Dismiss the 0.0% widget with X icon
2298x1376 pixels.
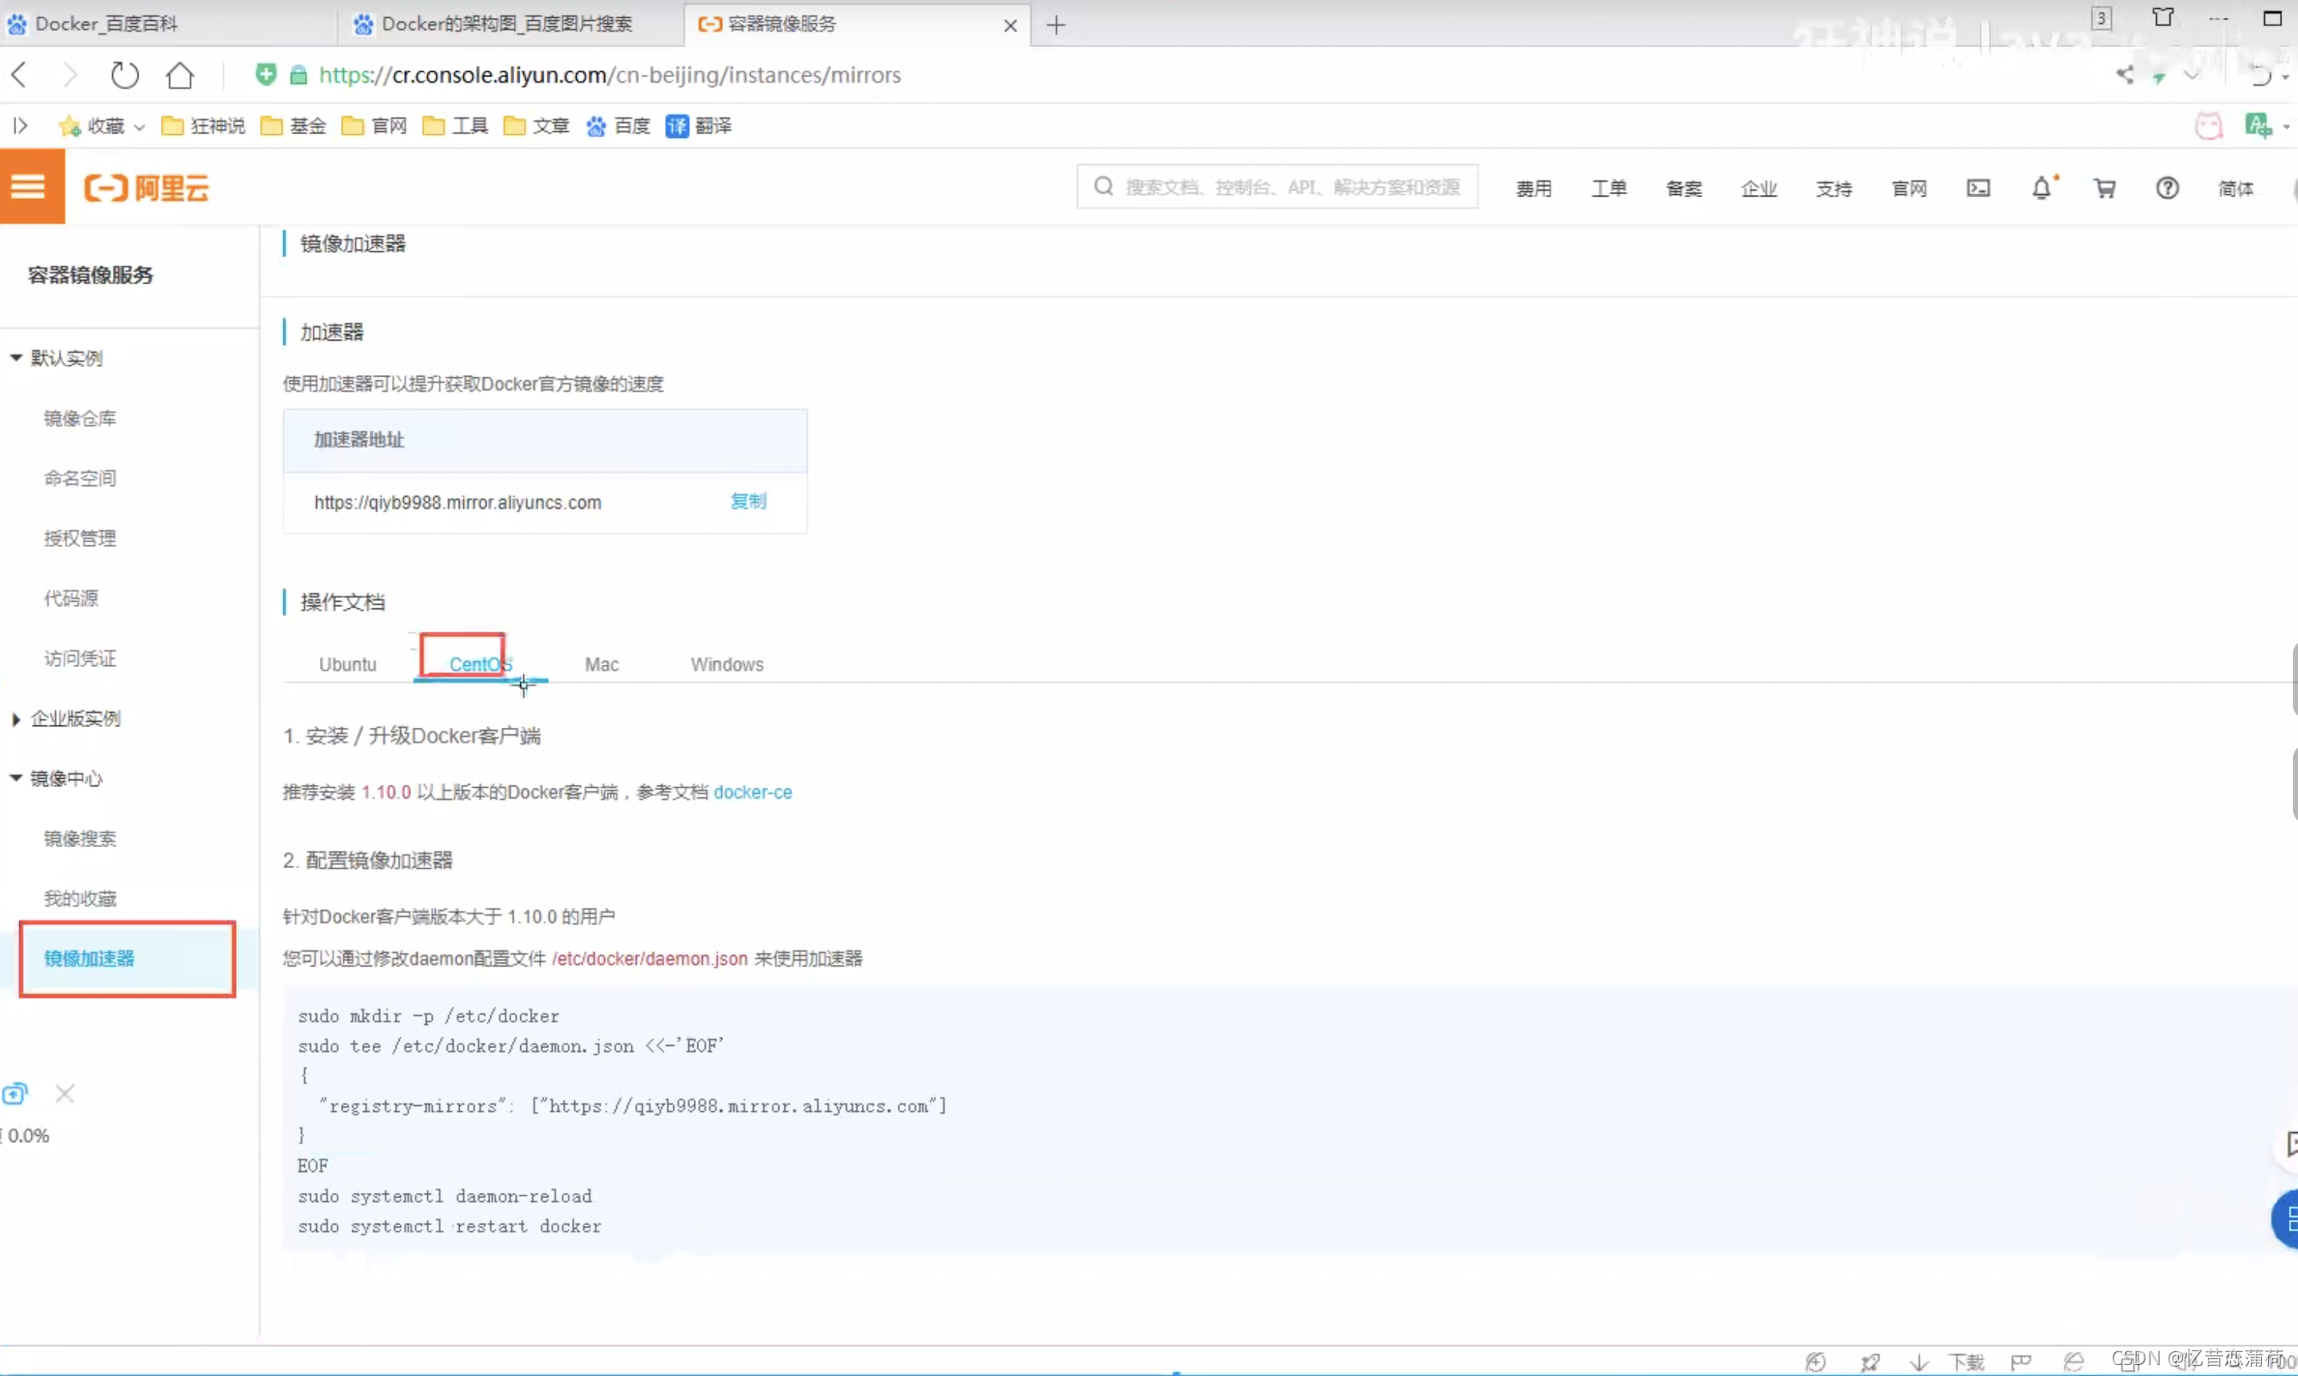click(x=65, y=1093)
